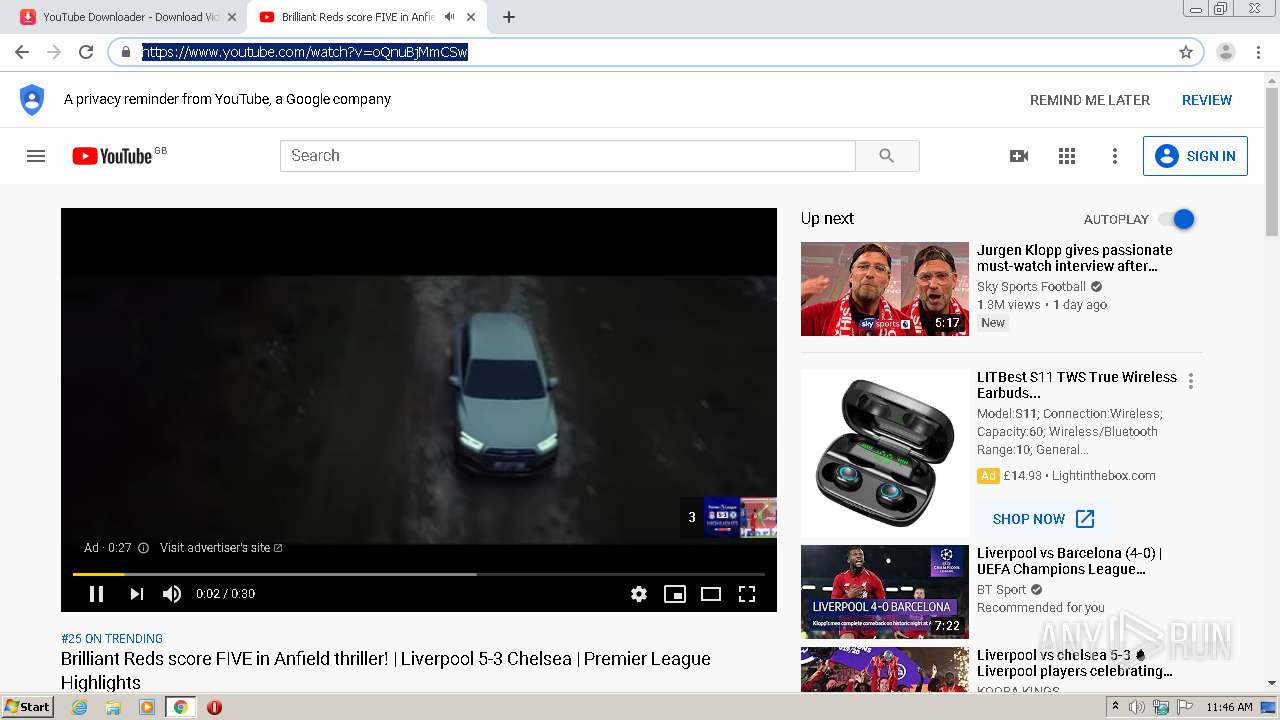The height and width of the screenshot is (720, 1280).
Task: Open Sky Sports Football channel
Action: coord(1031,286)
